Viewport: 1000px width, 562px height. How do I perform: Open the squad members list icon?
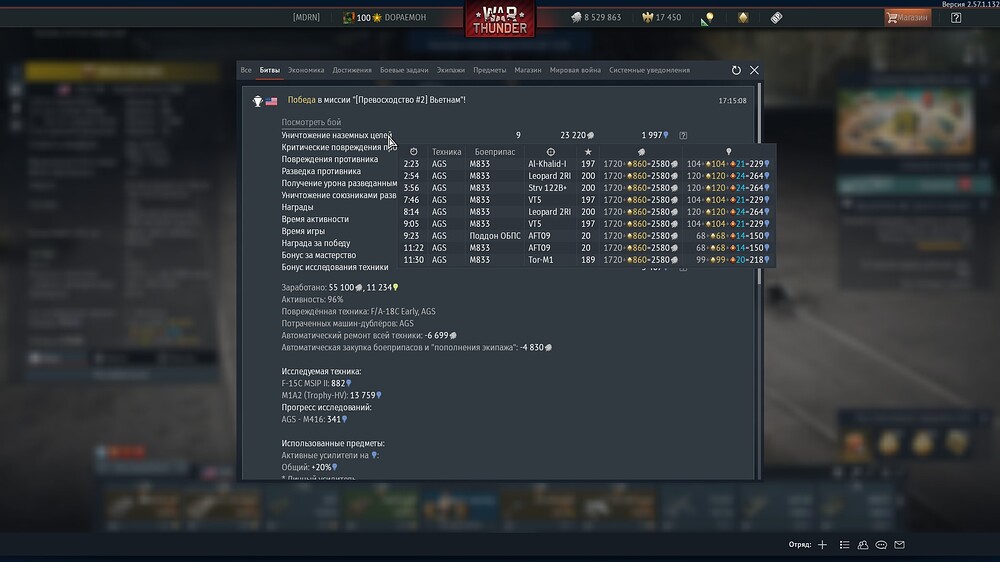tap(844, 545)
